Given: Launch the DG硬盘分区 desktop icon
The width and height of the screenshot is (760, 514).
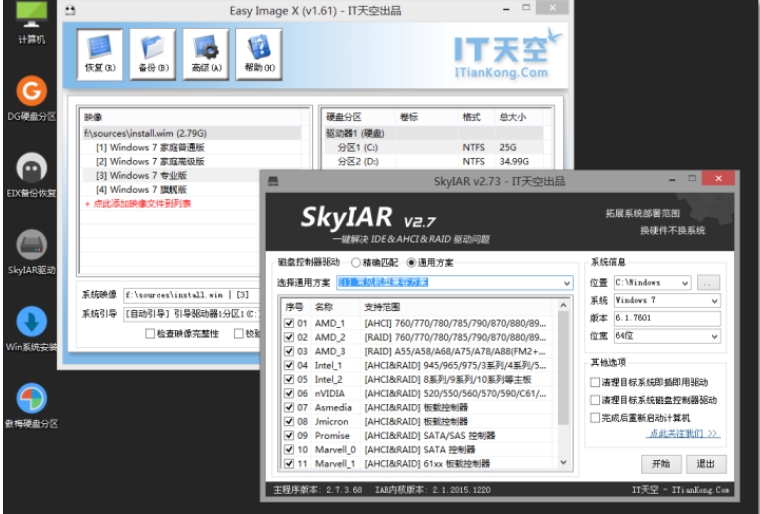Looking at the screenshot, I should (32, 98).
